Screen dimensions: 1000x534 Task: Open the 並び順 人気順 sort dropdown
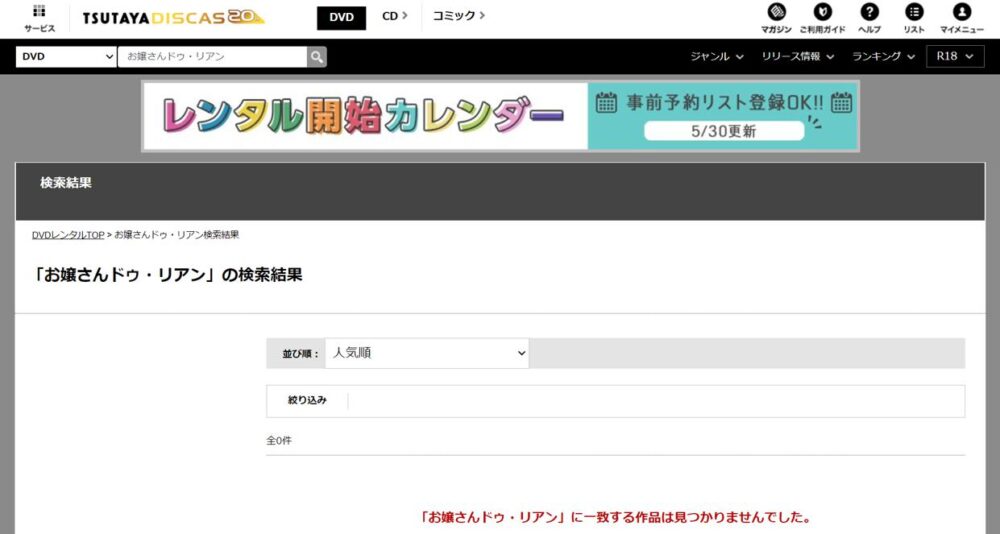coord(427,353)
